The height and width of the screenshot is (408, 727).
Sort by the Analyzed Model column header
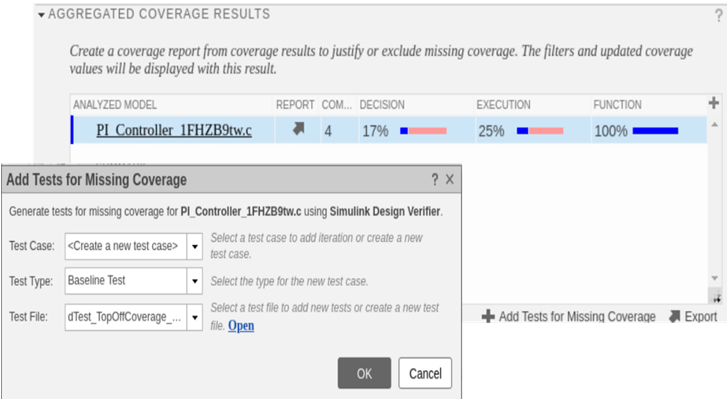click(114, 104)
